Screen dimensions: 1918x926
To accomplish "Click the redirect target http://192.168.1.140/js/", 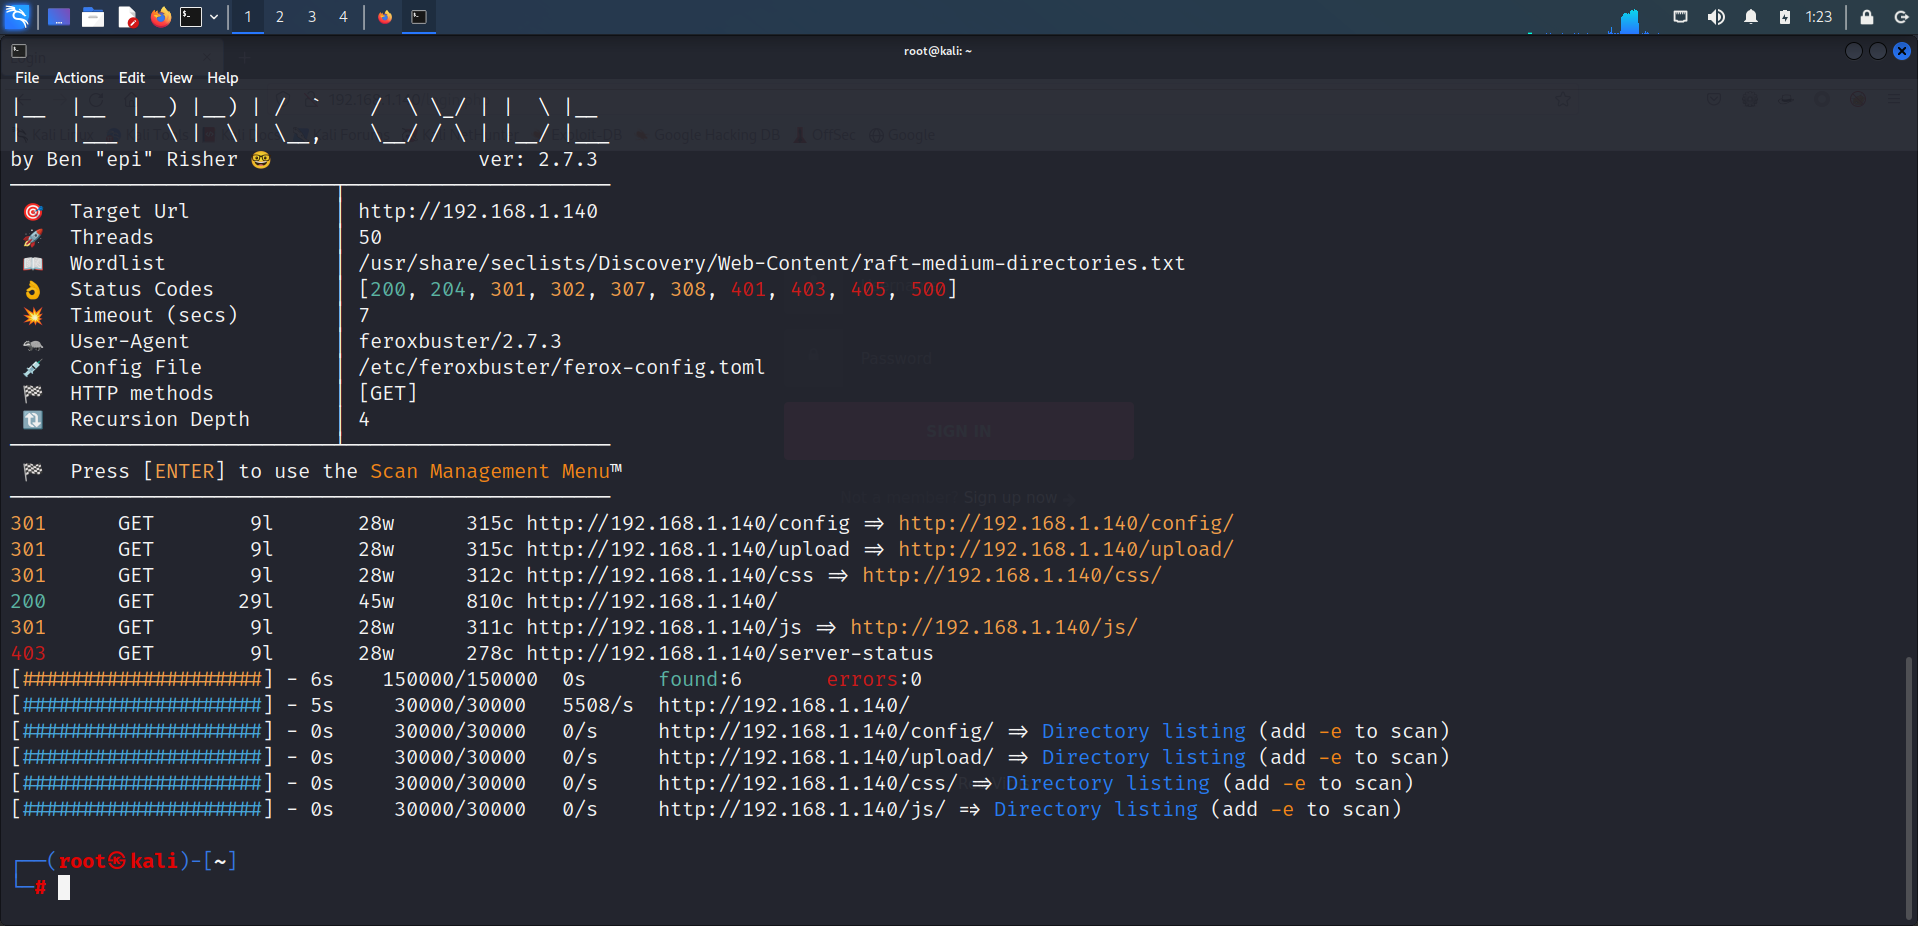I will click(994, 627).
